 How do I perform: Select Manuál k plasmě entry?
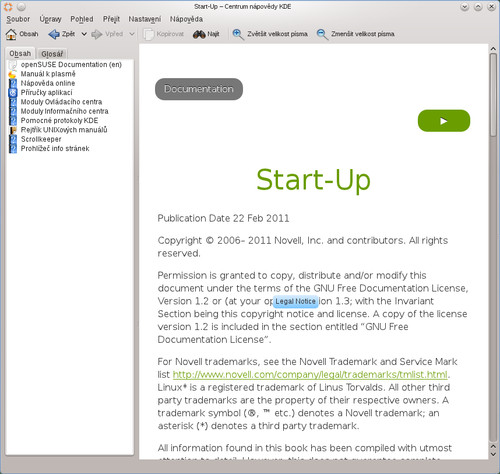click(48, 74)
